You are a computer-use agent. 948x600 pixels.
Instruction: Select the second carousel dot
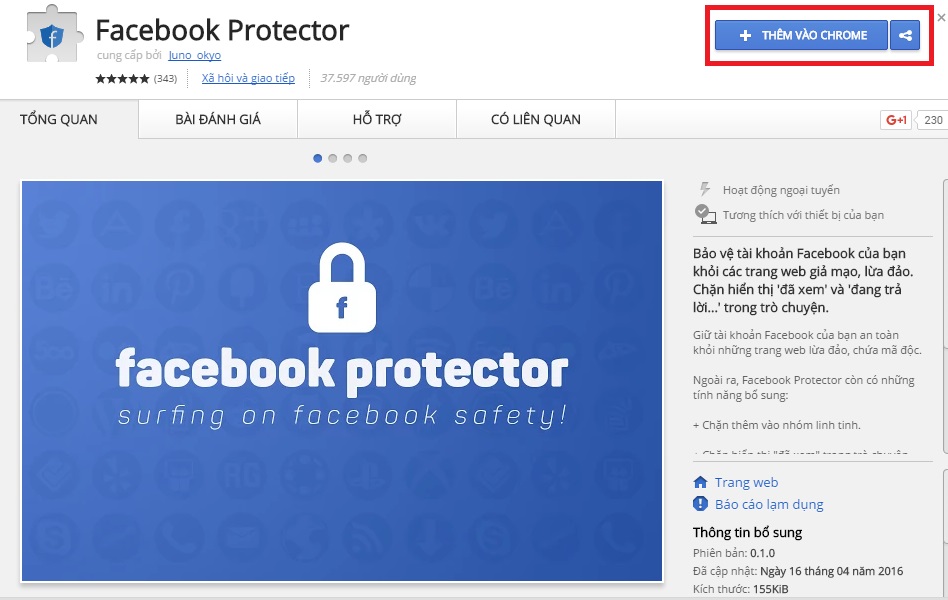pyautogui.click(x=333, y=158)
